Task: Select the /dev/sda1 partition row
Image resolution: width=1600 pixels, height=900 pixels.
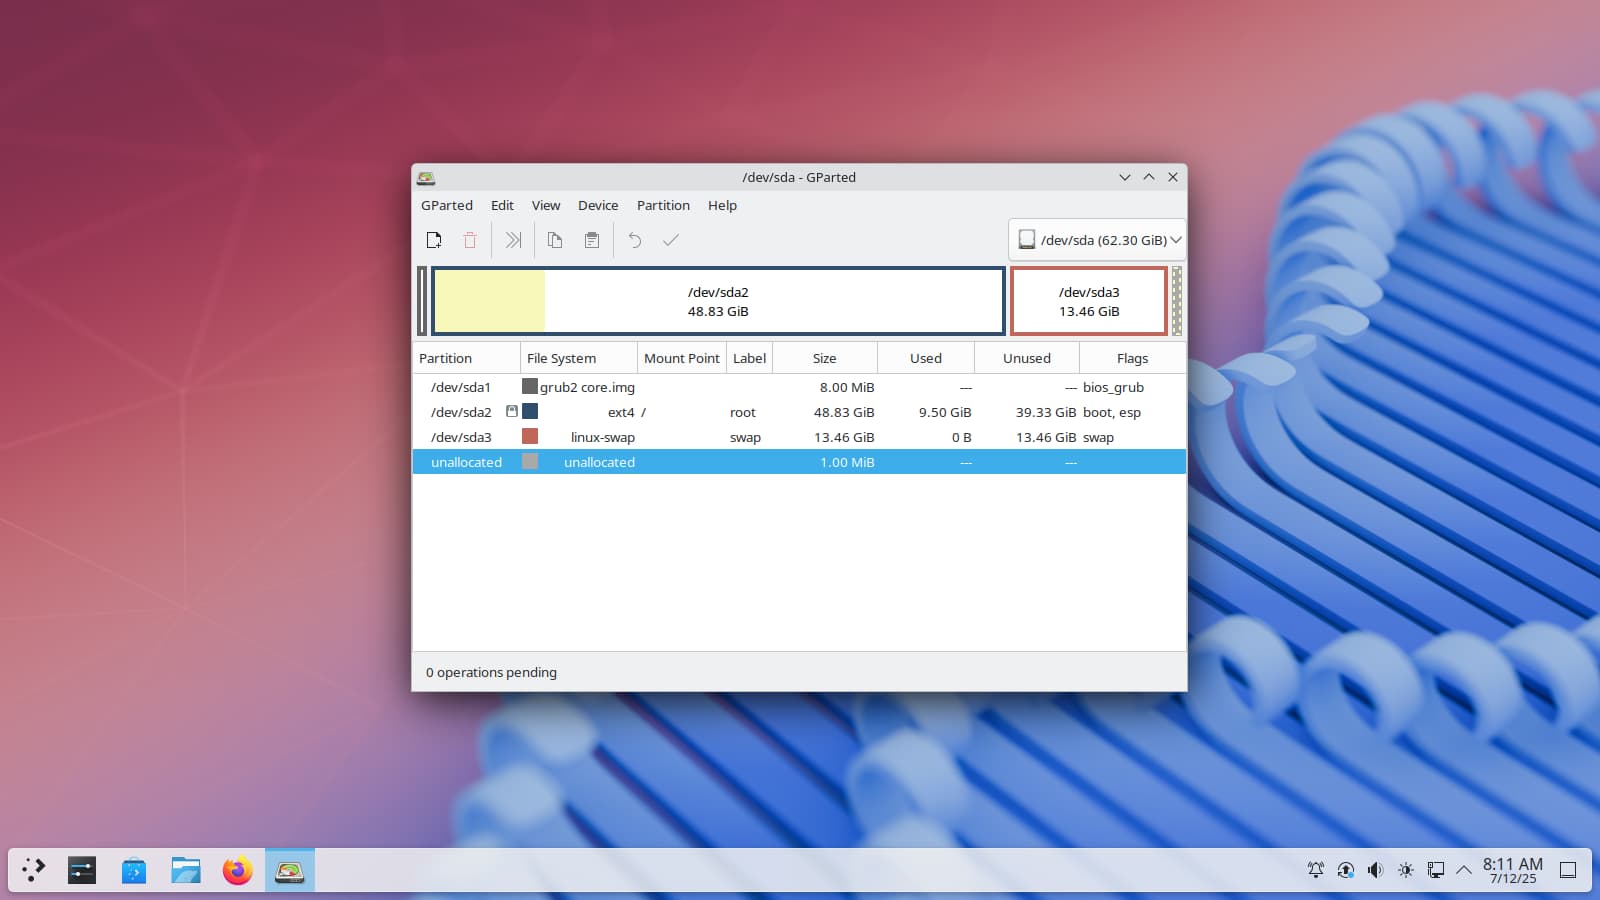Action: point(461,387)
